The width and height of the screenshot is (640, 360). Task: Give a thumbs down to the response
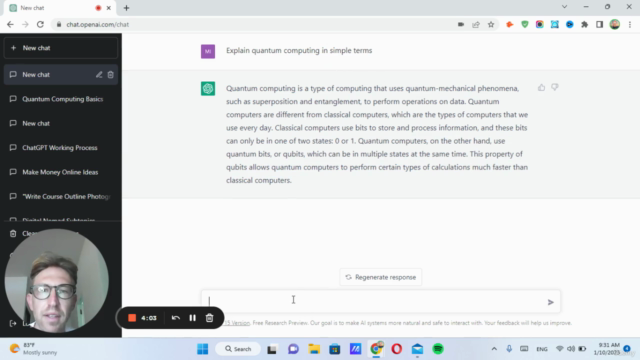click(x=554, y=87)
